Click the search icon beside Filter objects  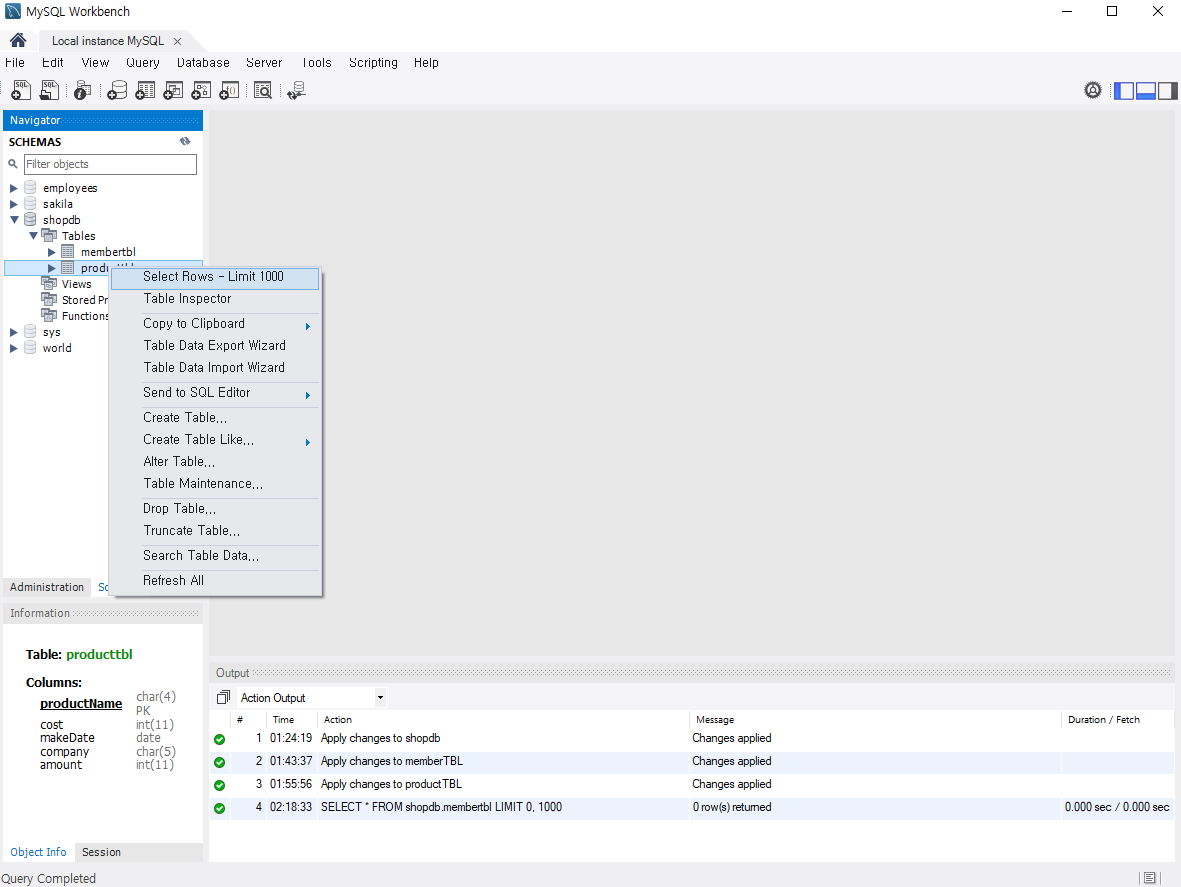click(x=13, y=164)
